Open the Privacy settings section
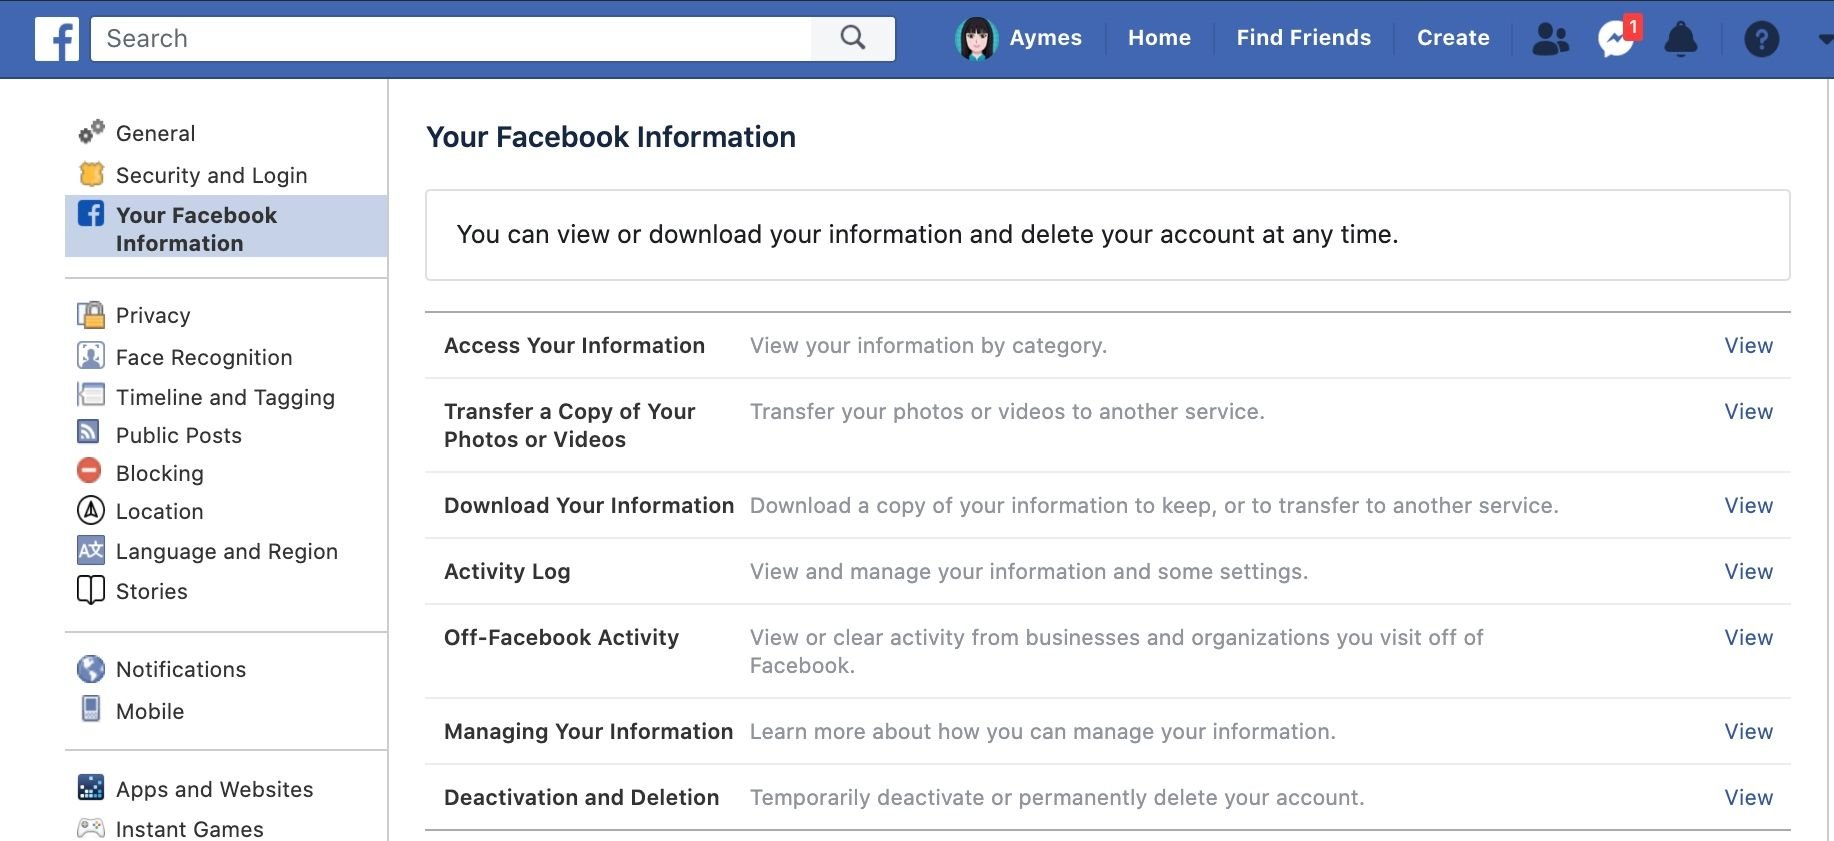The width and height of the screenshot is (1834, 841). click(x=152, y=315)
